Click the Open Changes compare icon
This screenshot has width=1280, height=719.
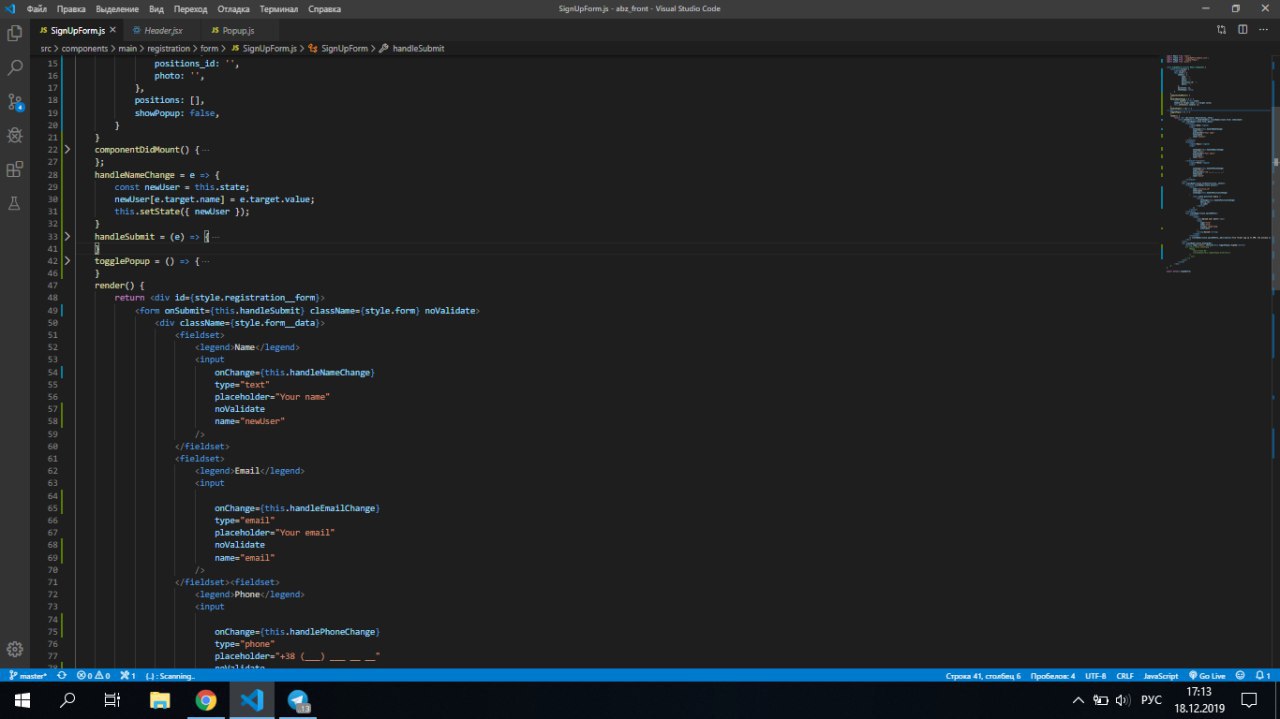click(1221, 31)
